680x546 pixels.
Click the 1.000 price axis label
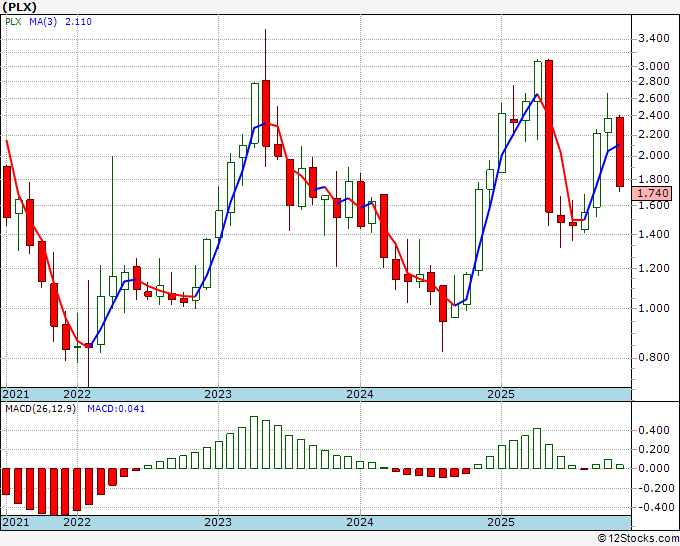pos(654,308)
